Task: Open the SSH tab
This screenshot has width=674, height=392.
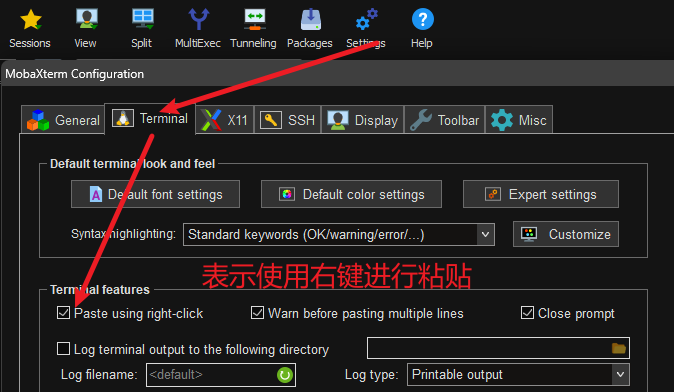Action: point(288,120)
